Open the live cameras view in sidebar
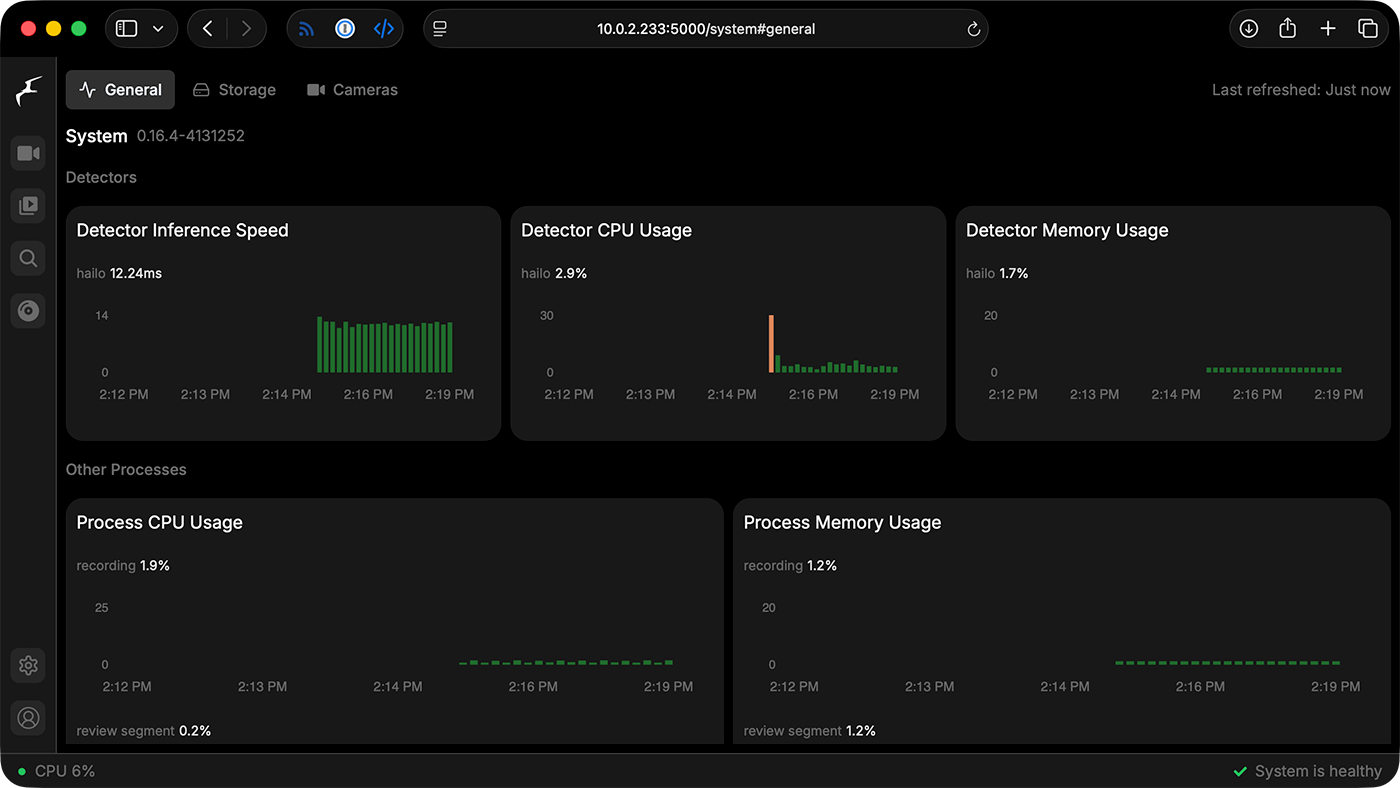The width and height of the screenshot is (1400, 788). [28, 153]
